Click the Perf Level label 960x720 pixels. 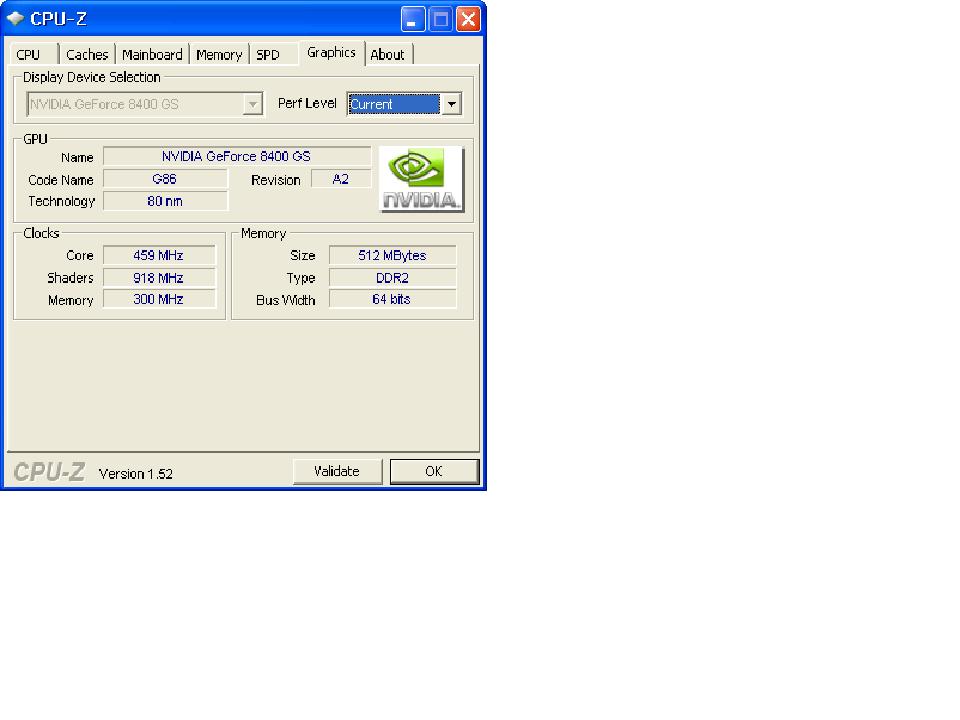coord(307,103)
